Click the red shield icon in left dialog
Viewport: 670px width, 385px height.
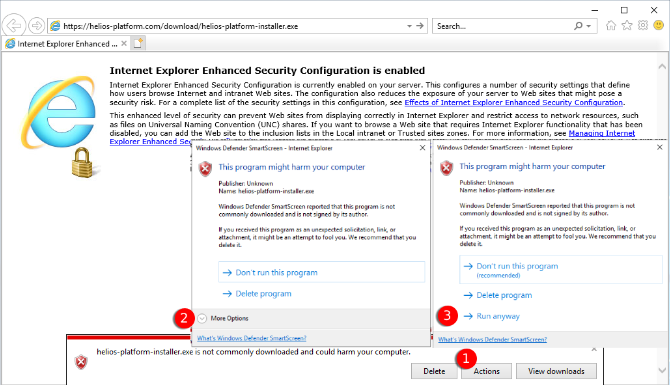click(205, 169)
